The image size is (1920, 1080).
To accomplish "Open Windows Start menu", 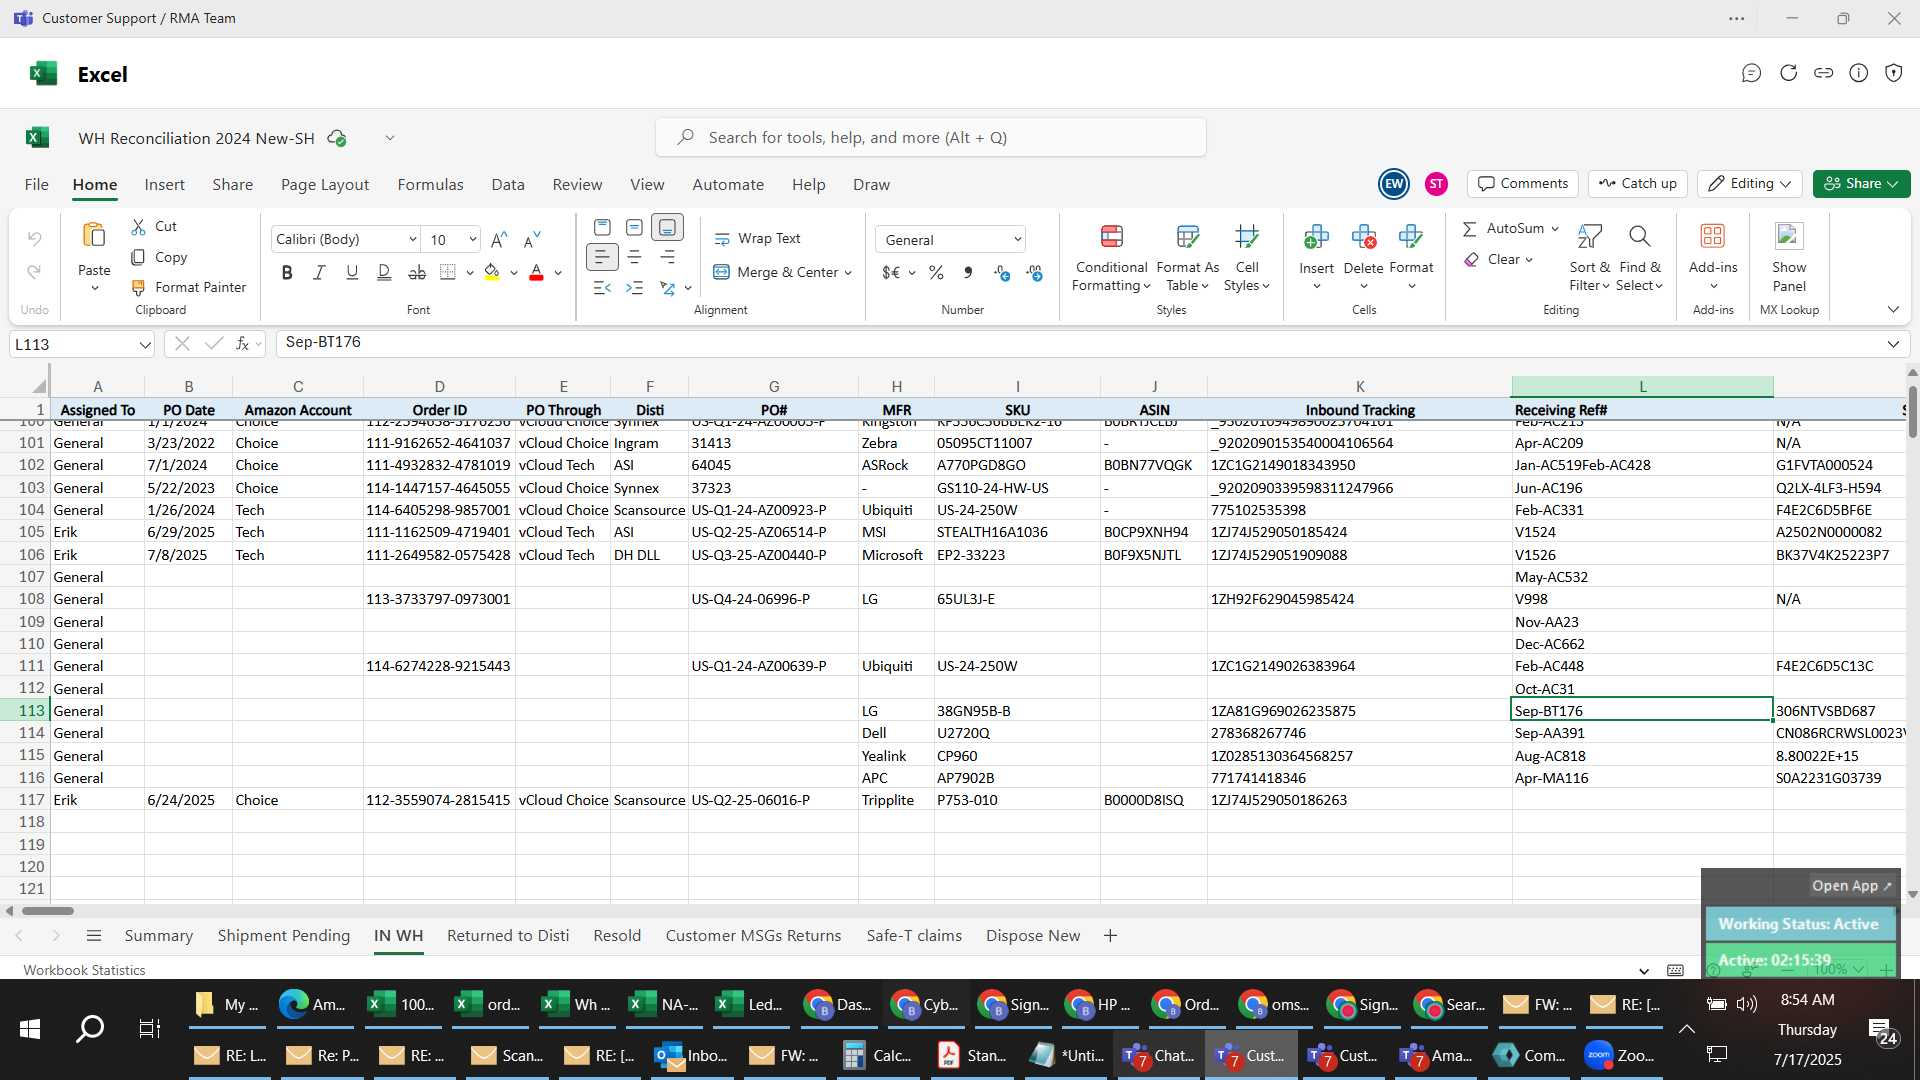I will click(30, 1028).
